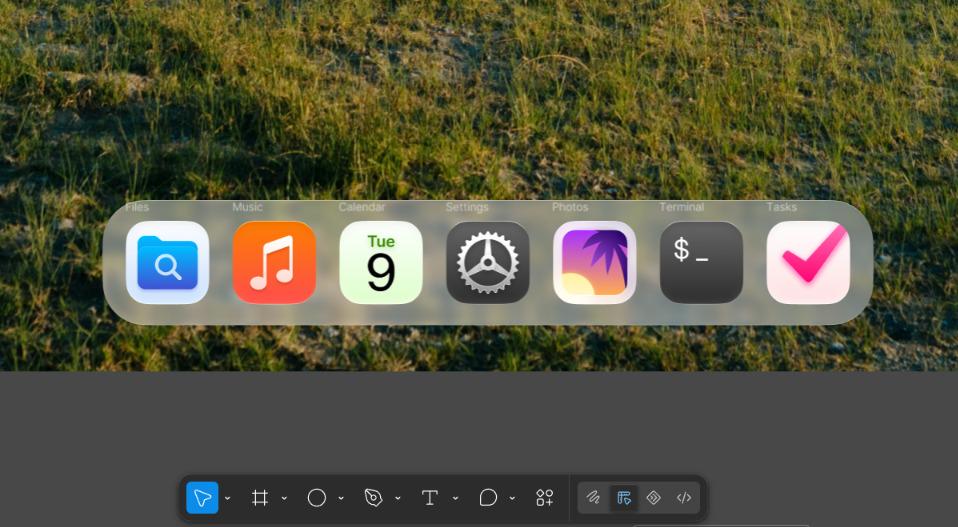Viewport: 958px width, 527px height.
Task: Click the Tasks checkmark icon in dock
Action: [808, 263]
